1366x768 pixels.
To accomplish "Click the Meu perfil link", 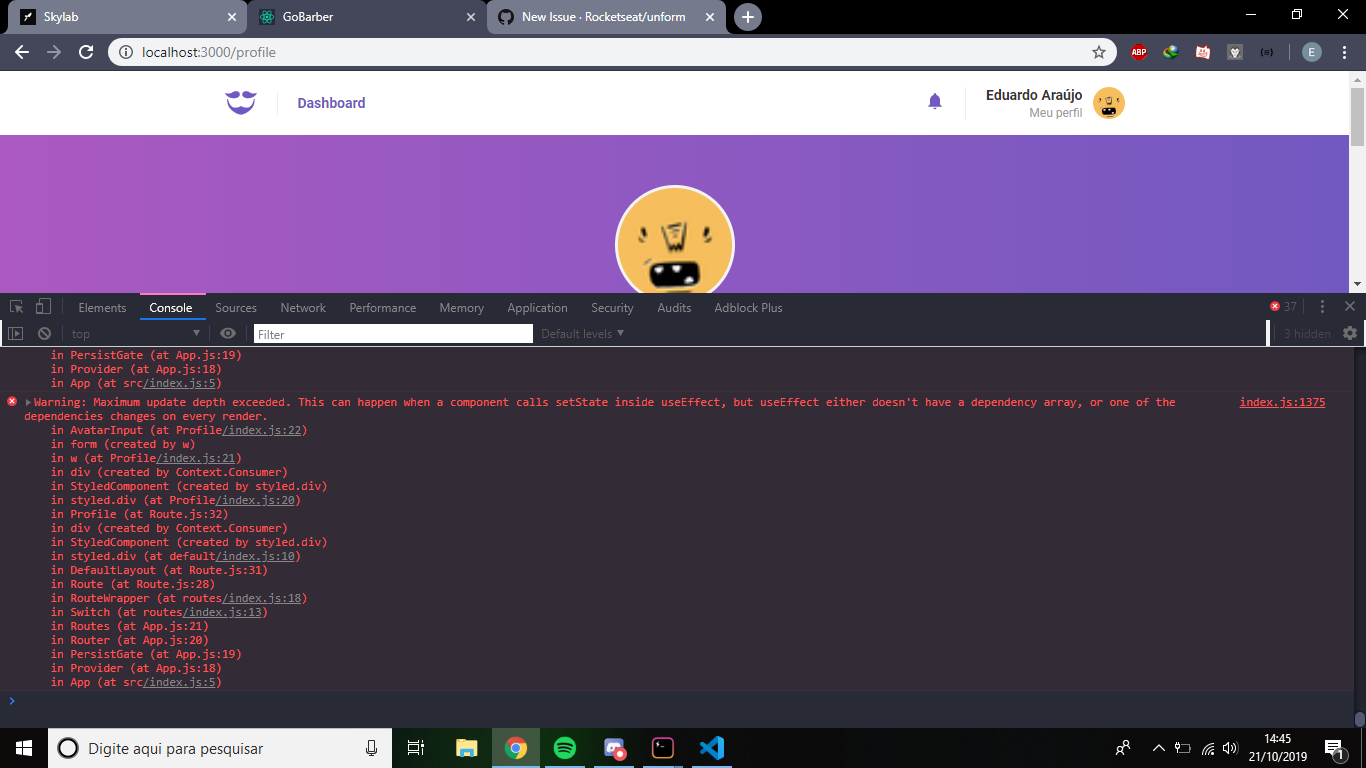I will pos(1056,113).
